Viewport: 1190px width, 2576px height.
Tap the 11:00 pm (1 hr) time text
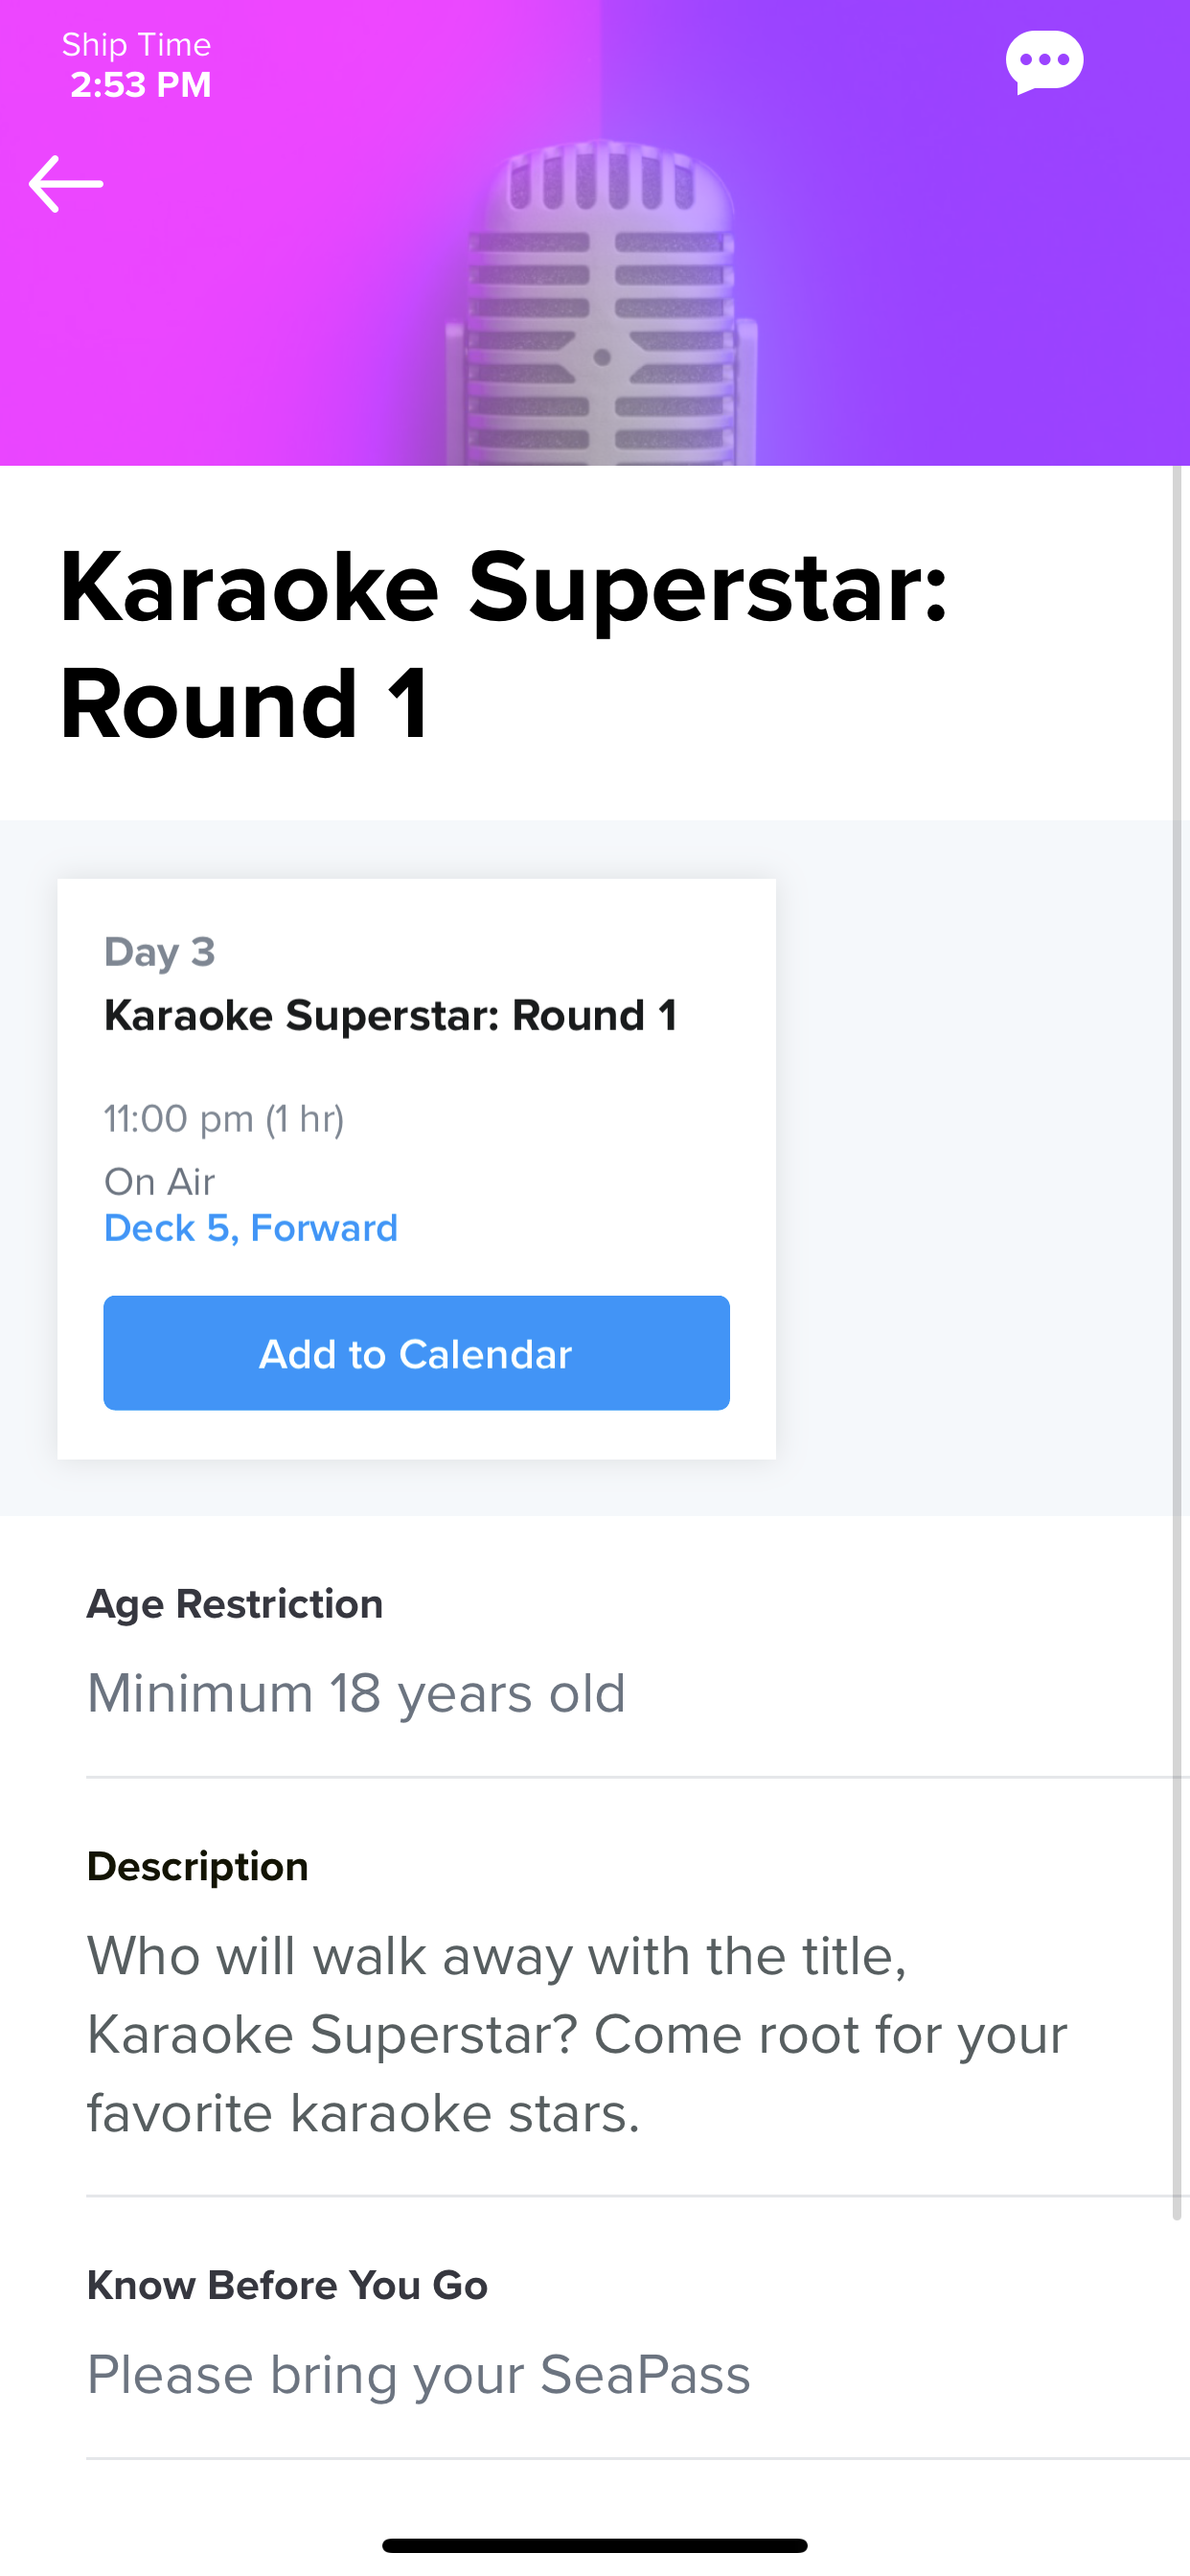pos(224,1119)
